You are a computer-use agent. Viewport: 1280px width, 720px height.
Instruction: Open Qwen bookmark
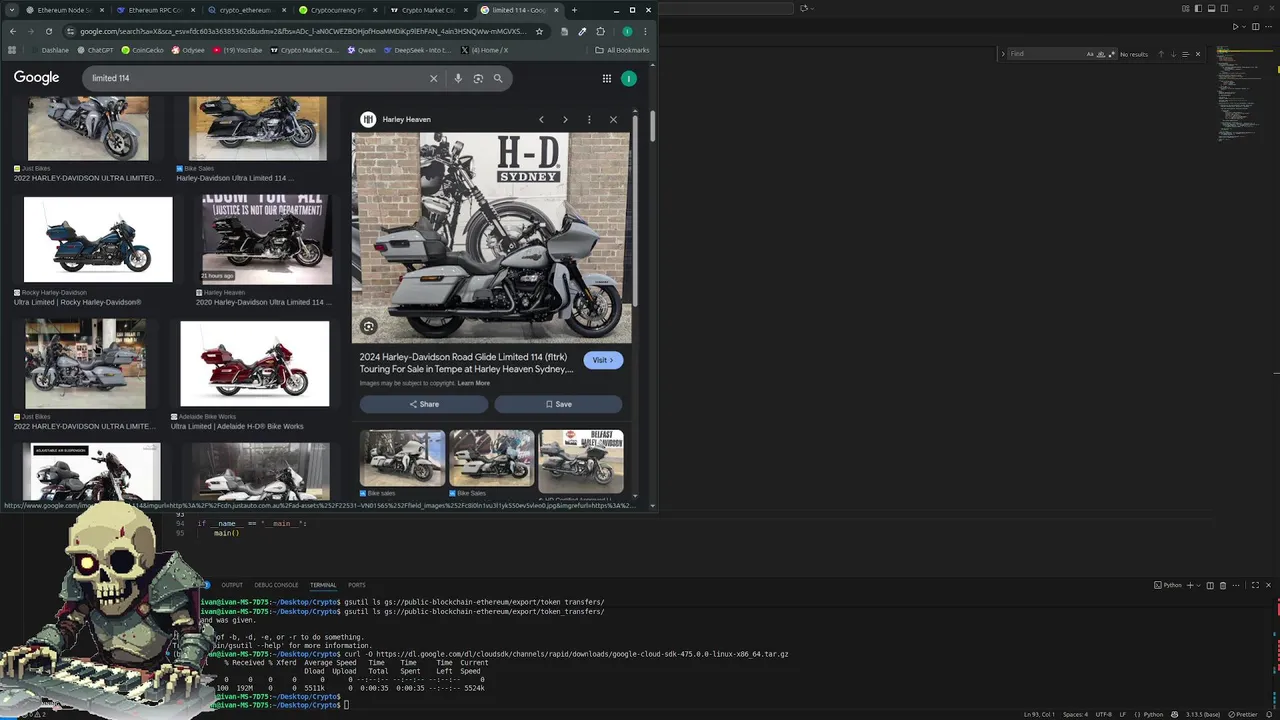coord(361,50)
